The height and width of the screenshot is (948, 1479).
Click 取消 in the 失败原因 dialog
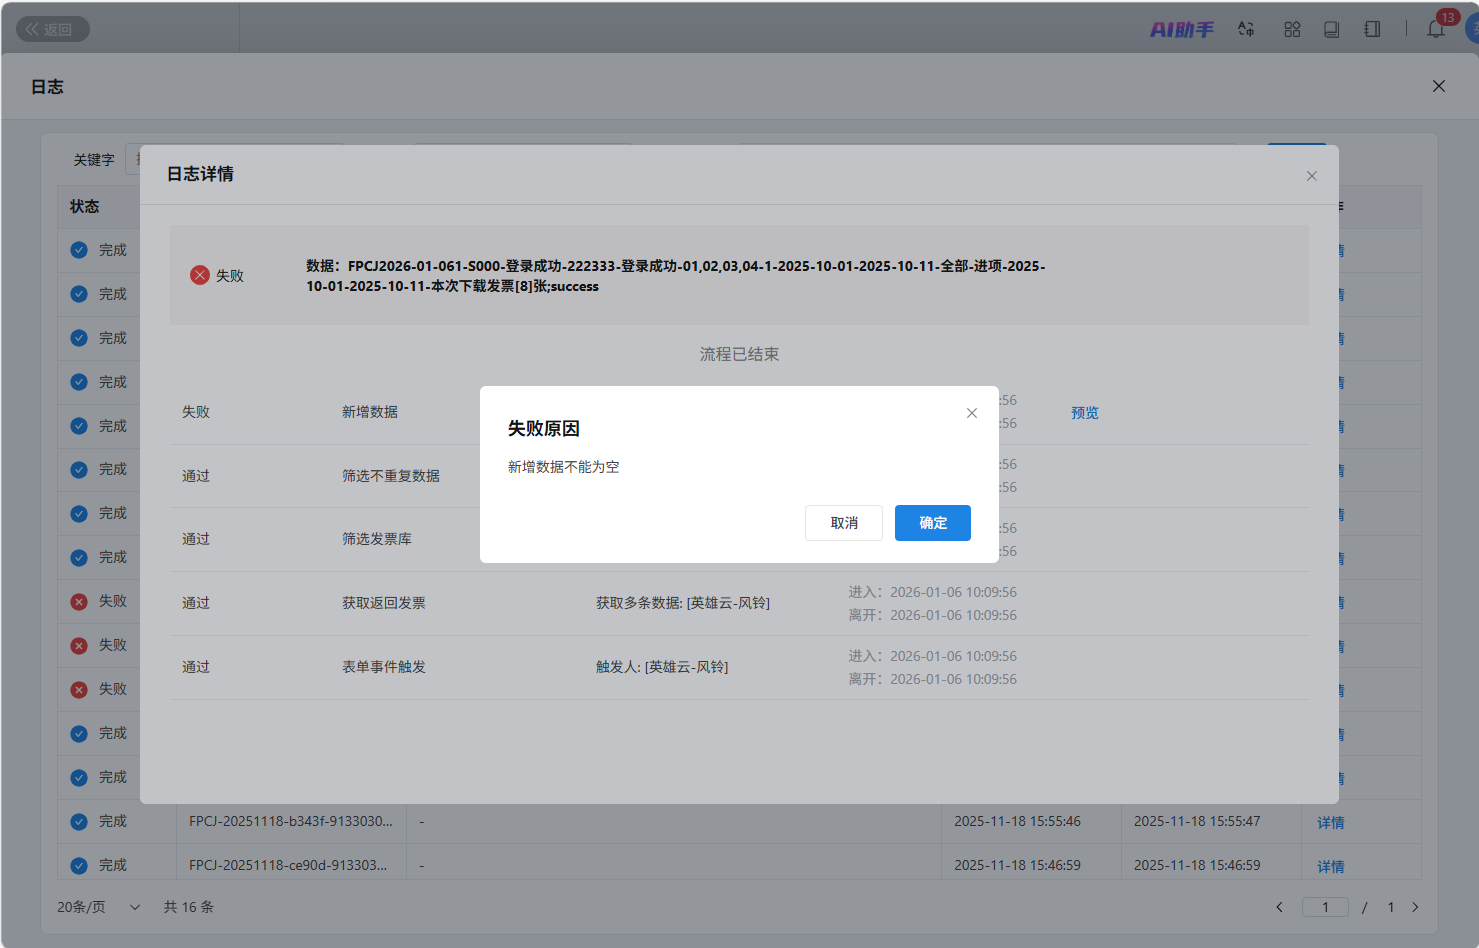pyautogui.click(x=843, y=523)
